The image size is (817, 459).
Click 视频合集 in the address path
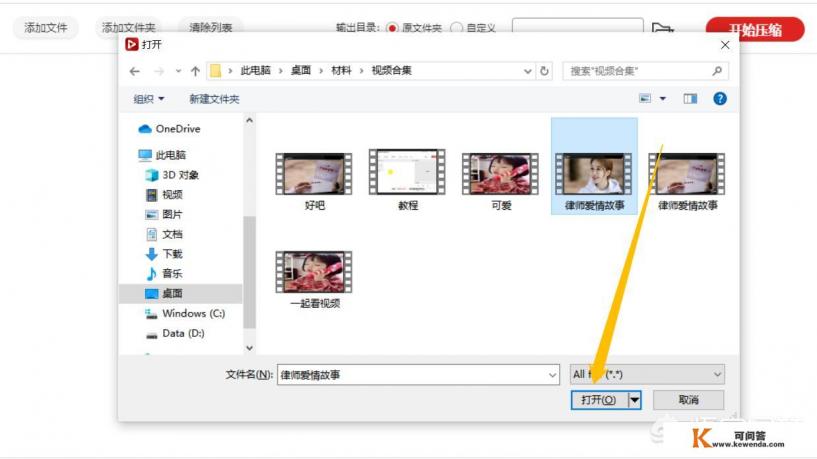click(391, 70)
